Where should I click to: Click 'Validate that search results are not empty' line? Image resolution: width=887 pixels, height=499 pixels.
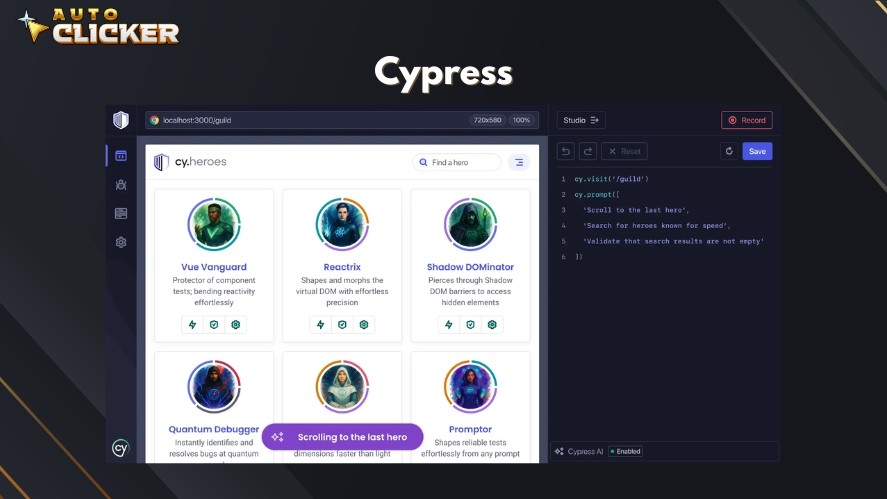[x=673, y=241]
